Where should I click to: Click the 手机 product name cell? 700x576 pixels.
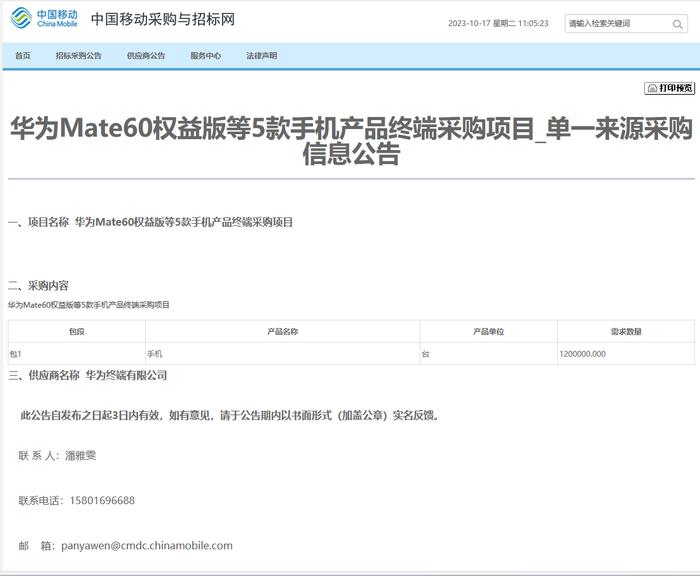[x=283, y=354]
